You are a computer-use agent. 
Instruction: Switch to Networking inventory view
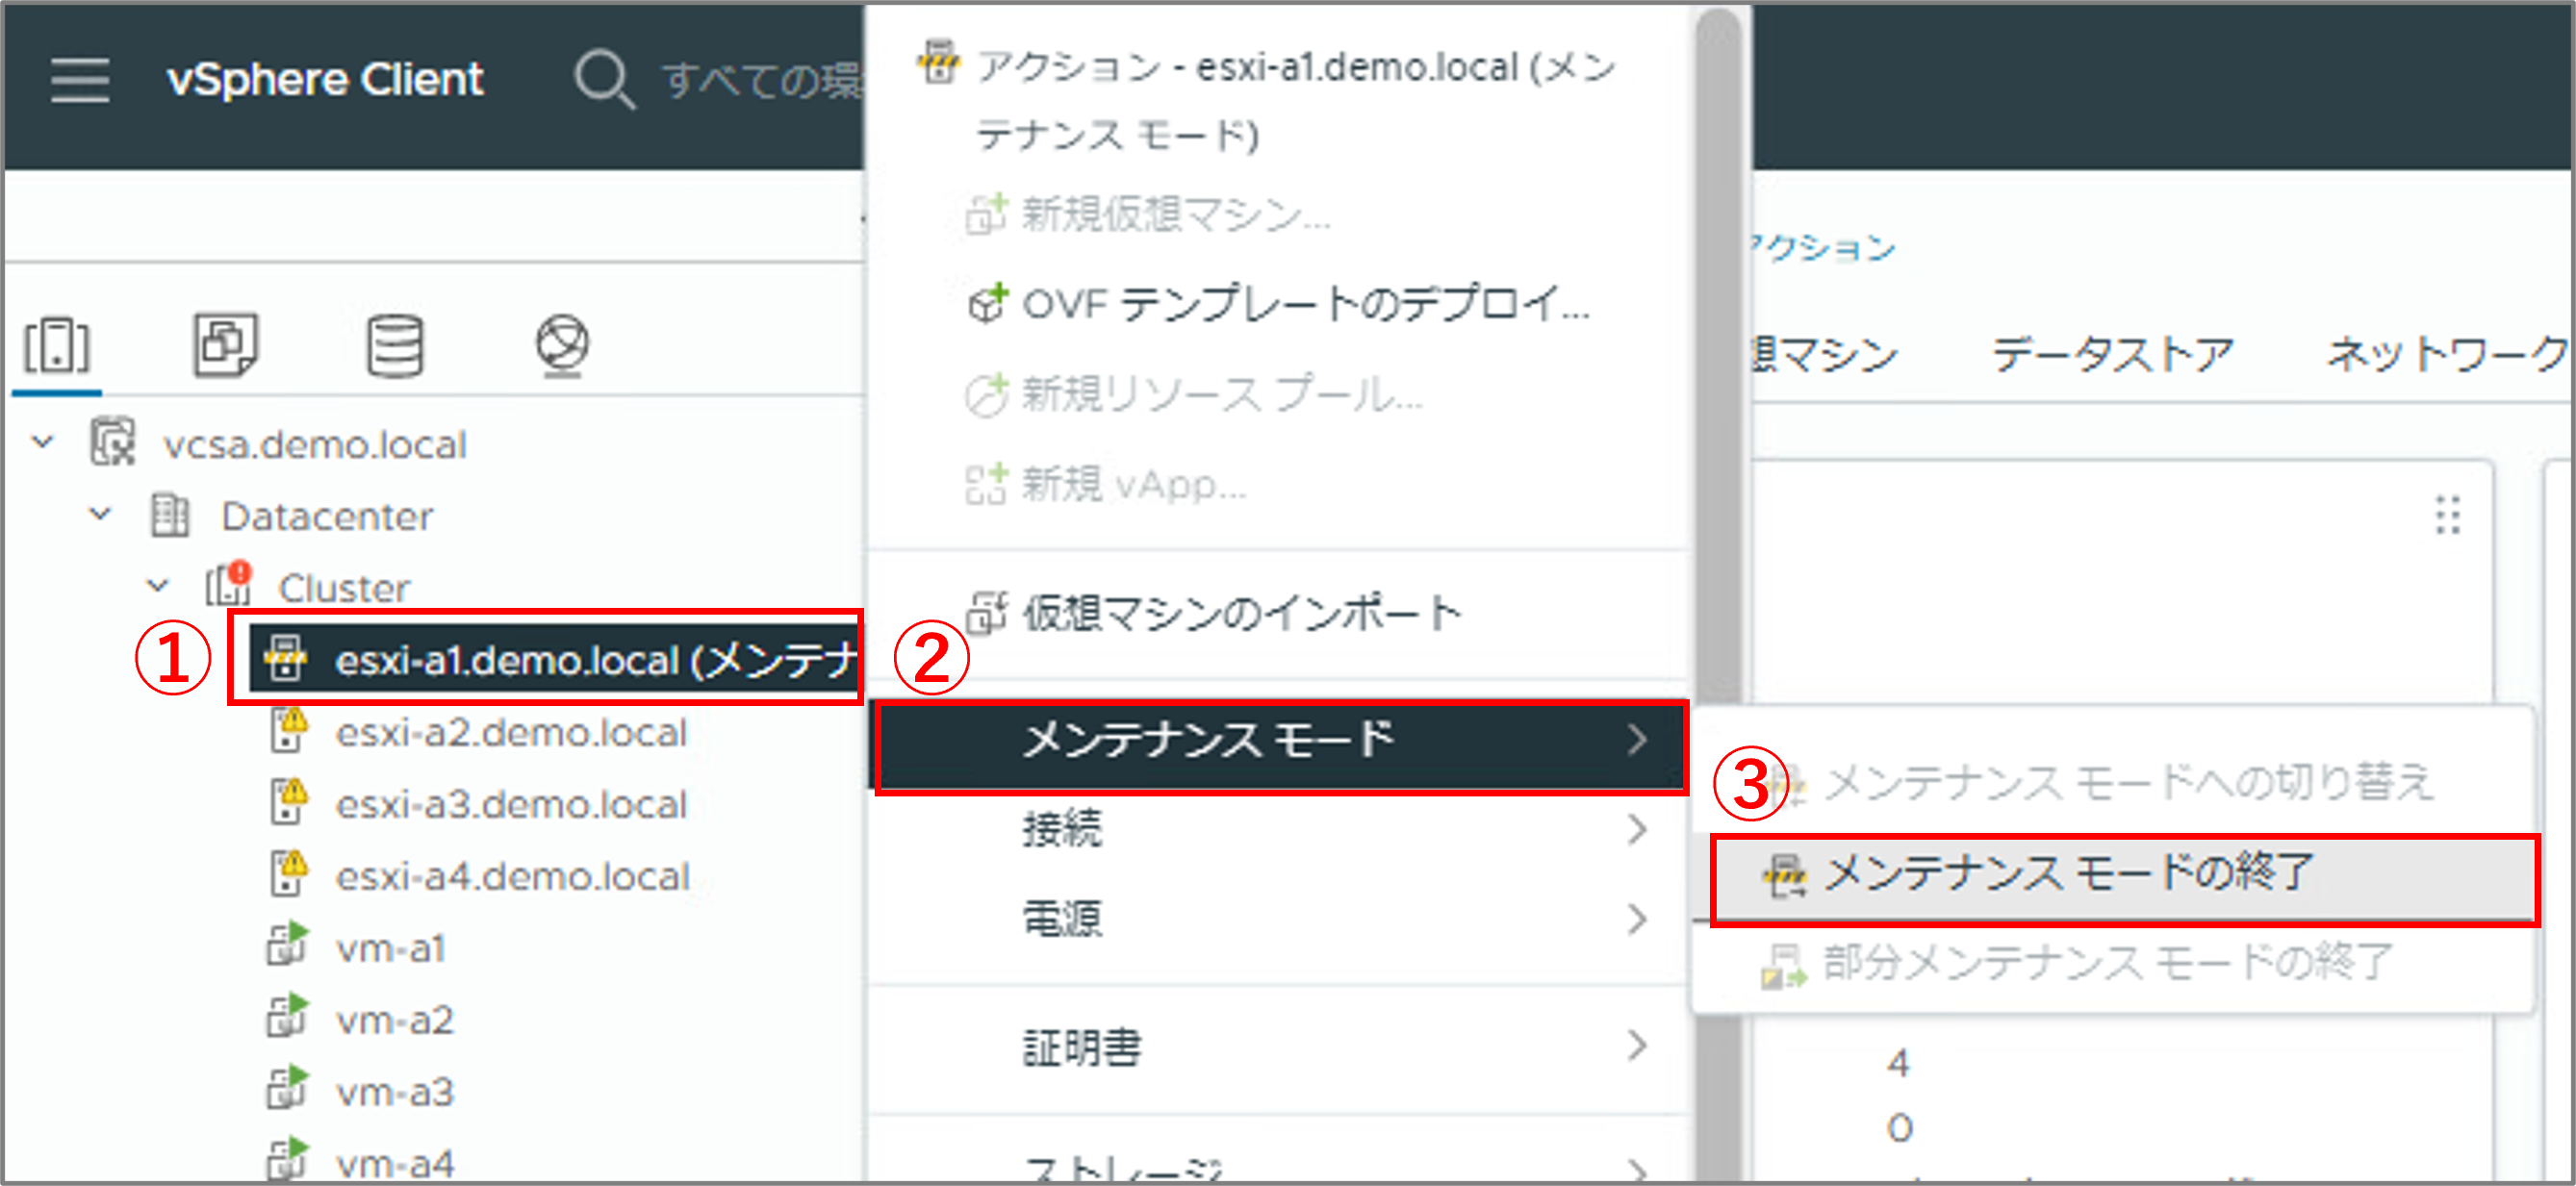[x=562, y=346]
